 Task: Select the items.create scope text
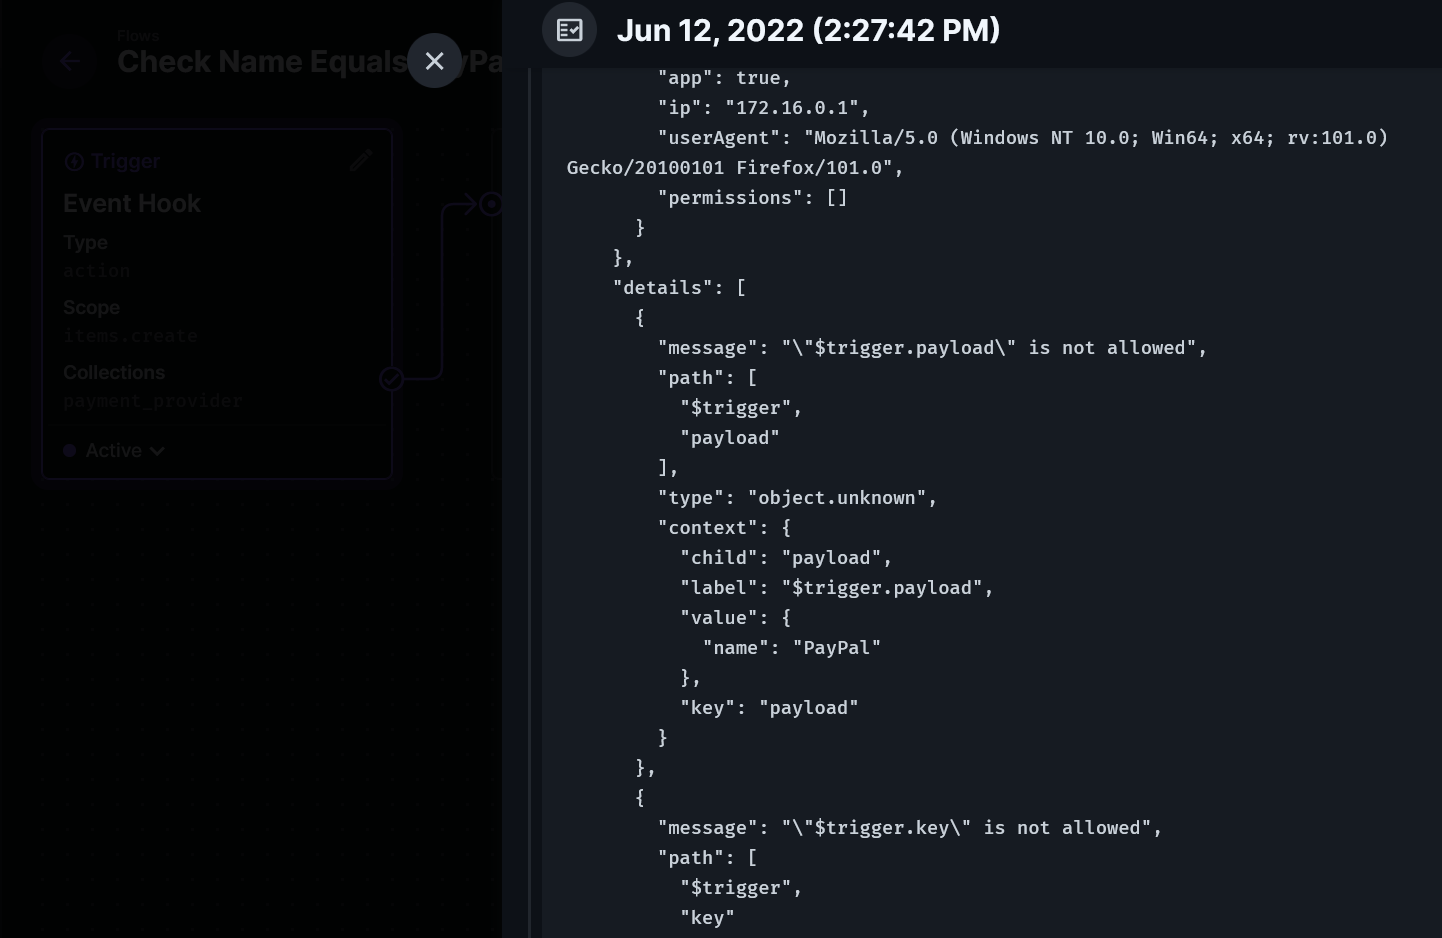click(130, 336)
